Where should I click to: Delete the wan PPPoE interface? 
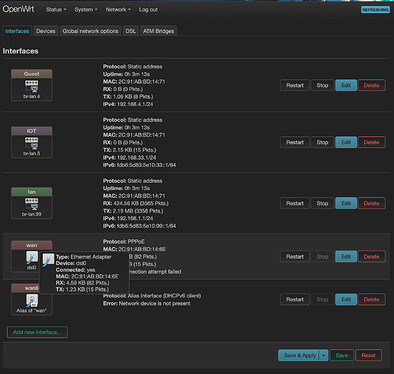coord(372,257)
